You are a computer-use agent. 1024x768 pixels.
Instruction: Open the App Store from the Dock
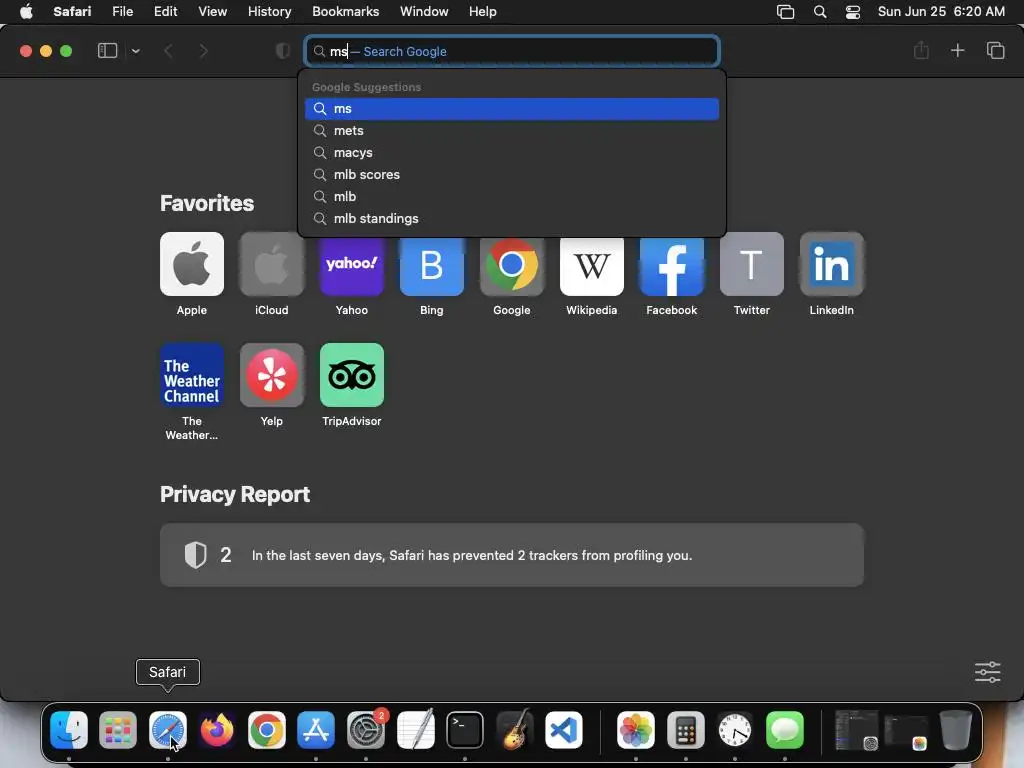tap(316, 730)
